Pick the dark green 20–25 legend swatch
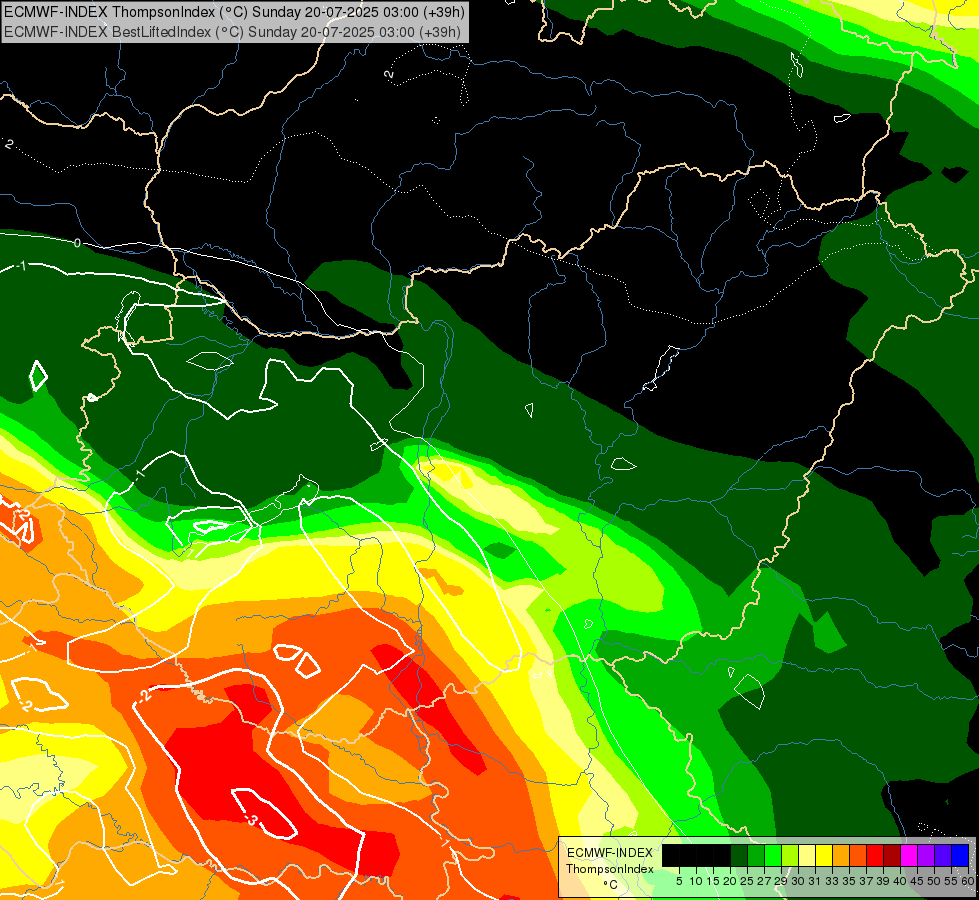This screenshot has height=900, width=979. (739, 855)
